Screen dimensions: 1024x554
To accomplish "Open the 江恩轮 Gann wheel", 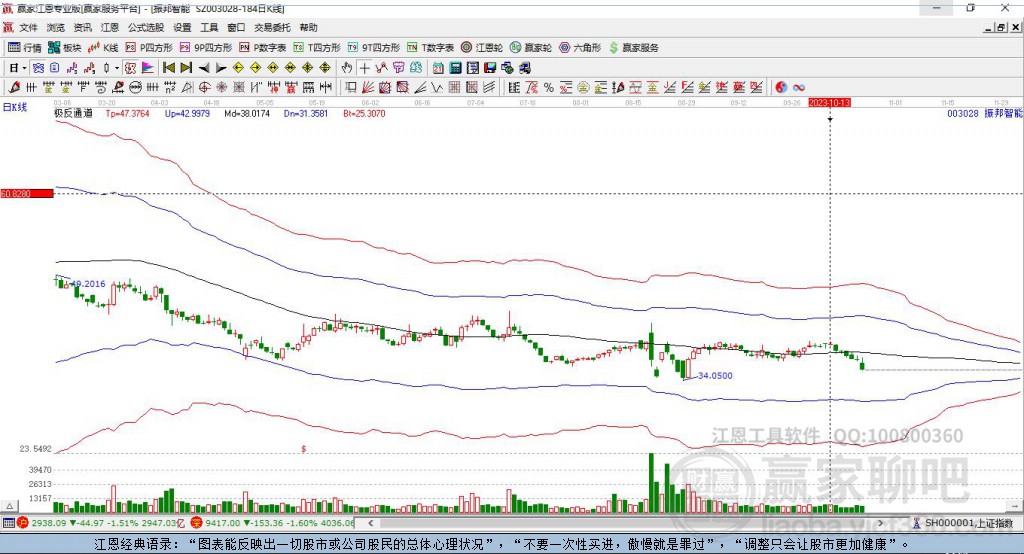I will [481, 48].
